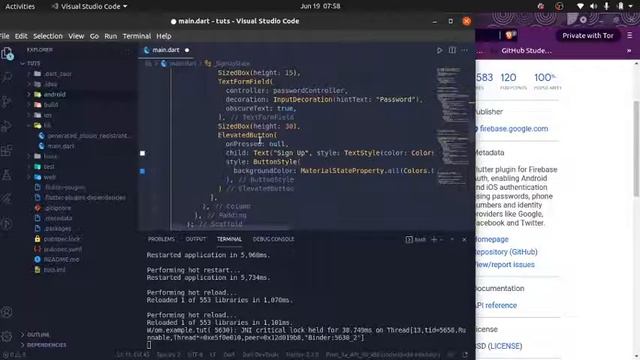This screenshot has width=640, height=360.
Task: Open the Source Control view in the activity bar
Action: pos(7,102)
